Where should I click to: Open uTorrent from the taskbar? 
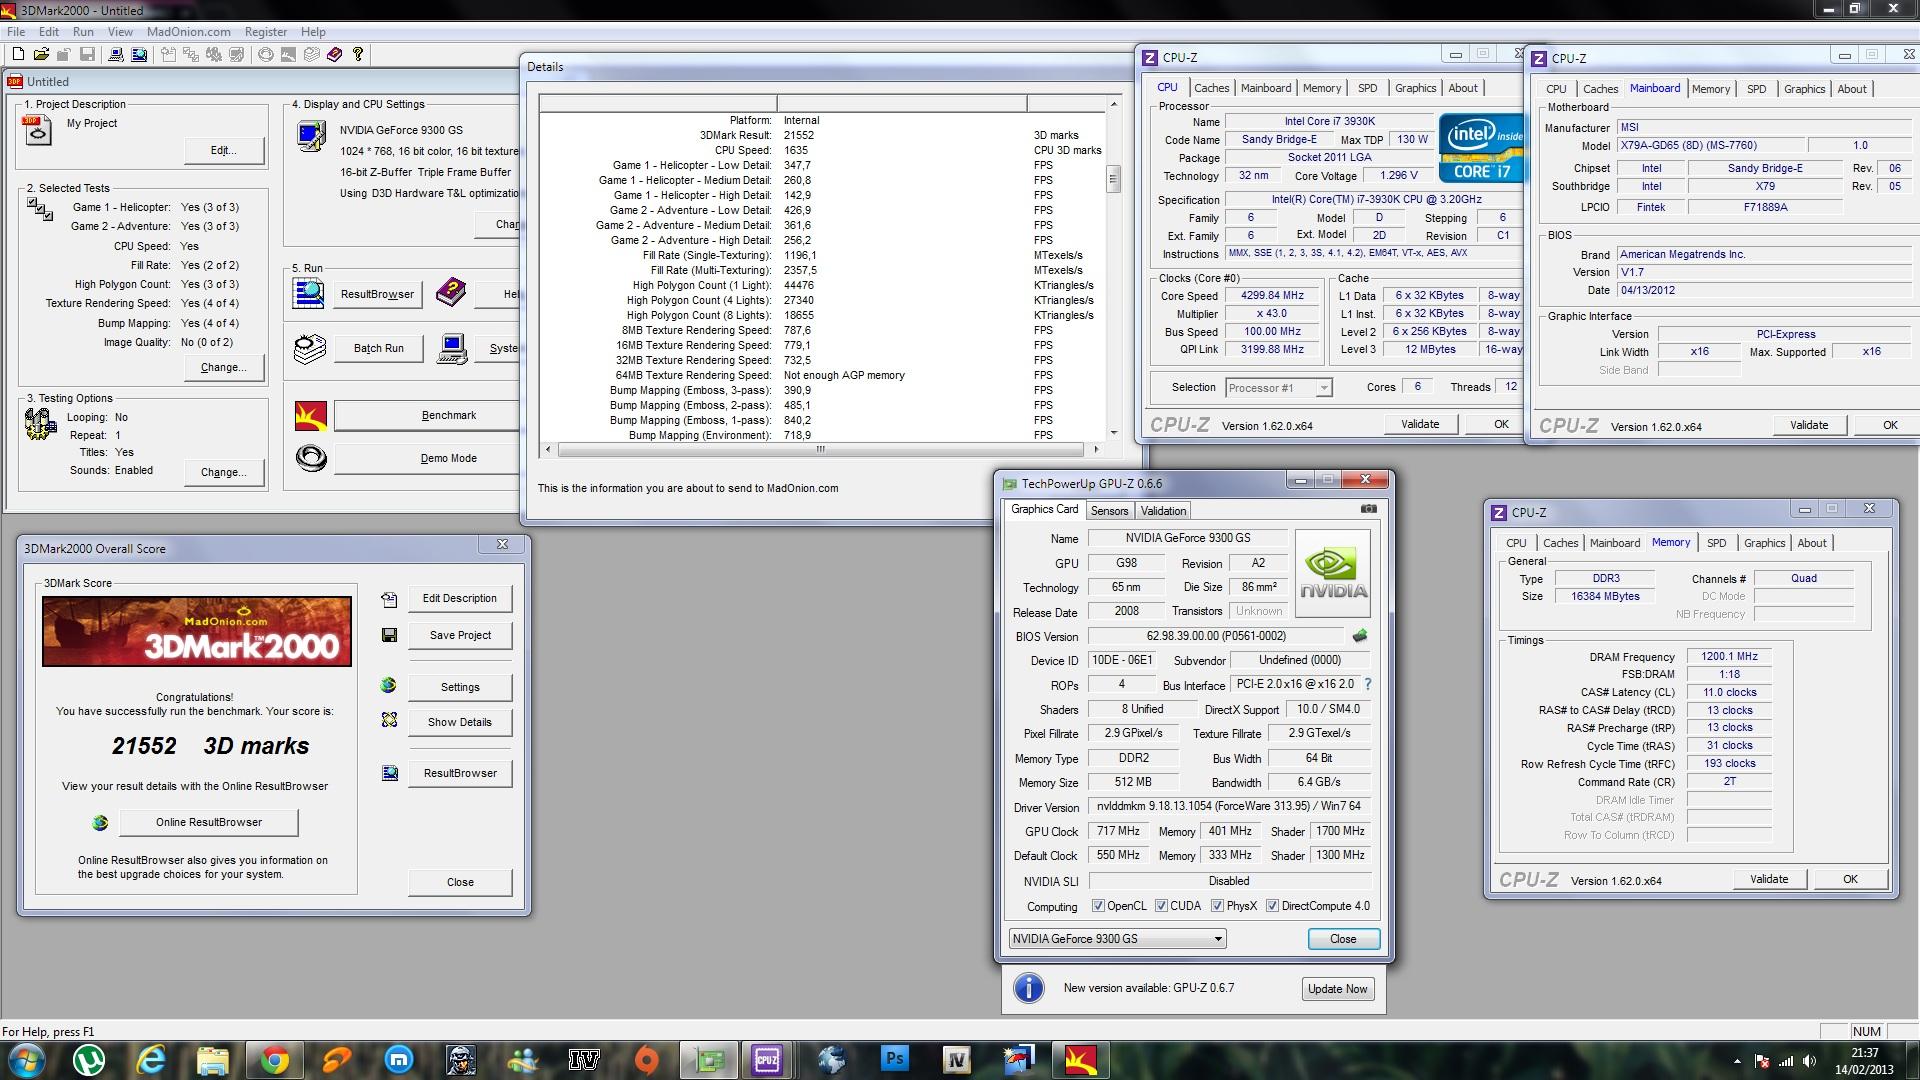(89, 1059)
